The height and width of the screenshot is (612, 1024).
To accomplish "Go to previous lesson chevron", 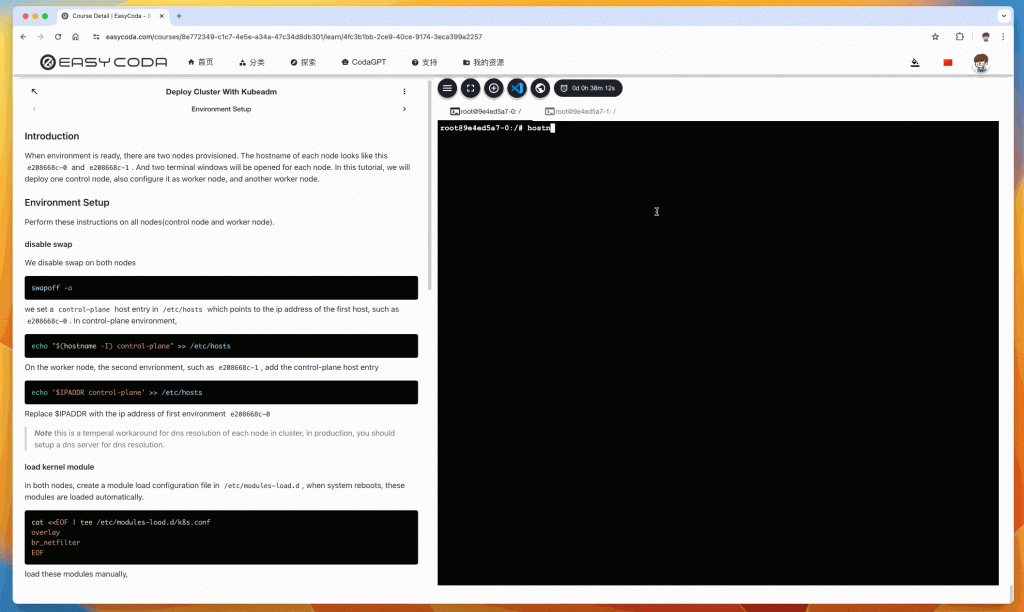I will (35, 109).
